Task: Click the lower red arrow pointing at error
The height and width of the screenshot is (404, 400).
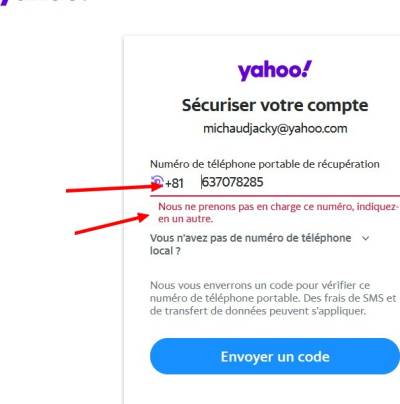Action: click(x=112, y=224)
